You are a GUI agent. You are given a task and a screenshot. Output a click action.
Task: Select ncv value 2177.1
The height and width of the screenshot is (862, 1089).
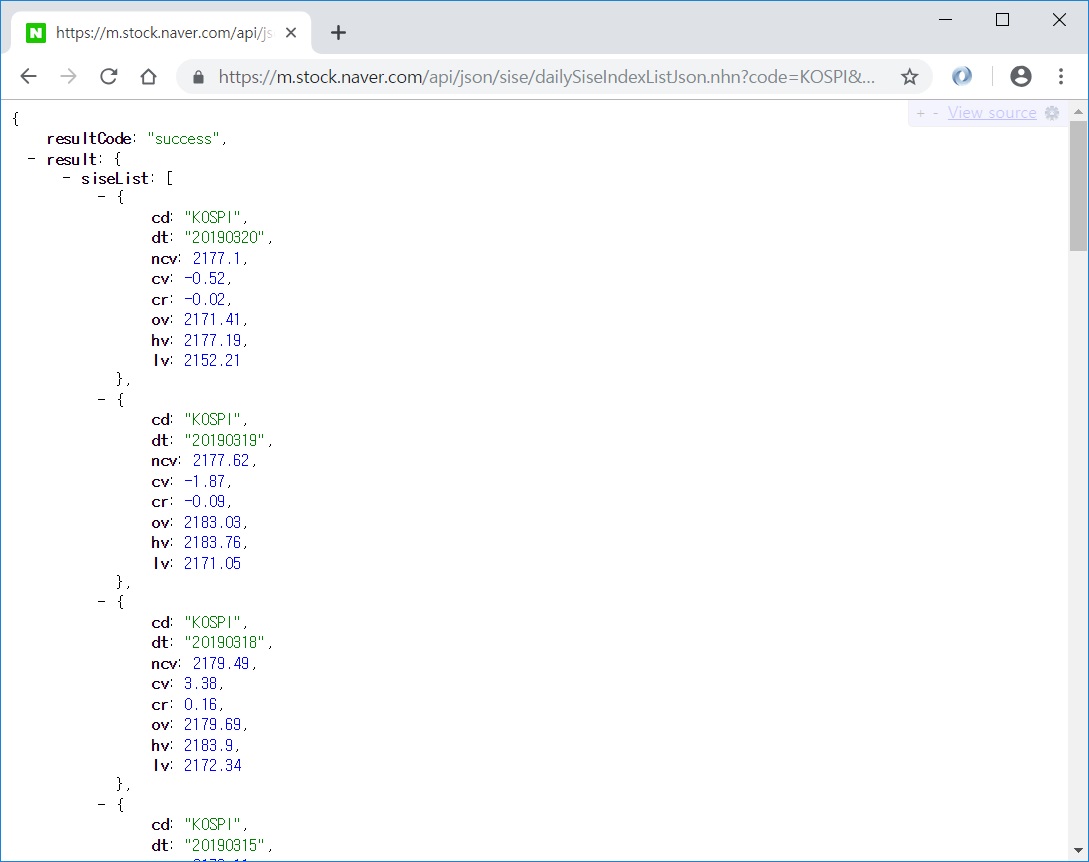tap(217, 258)
